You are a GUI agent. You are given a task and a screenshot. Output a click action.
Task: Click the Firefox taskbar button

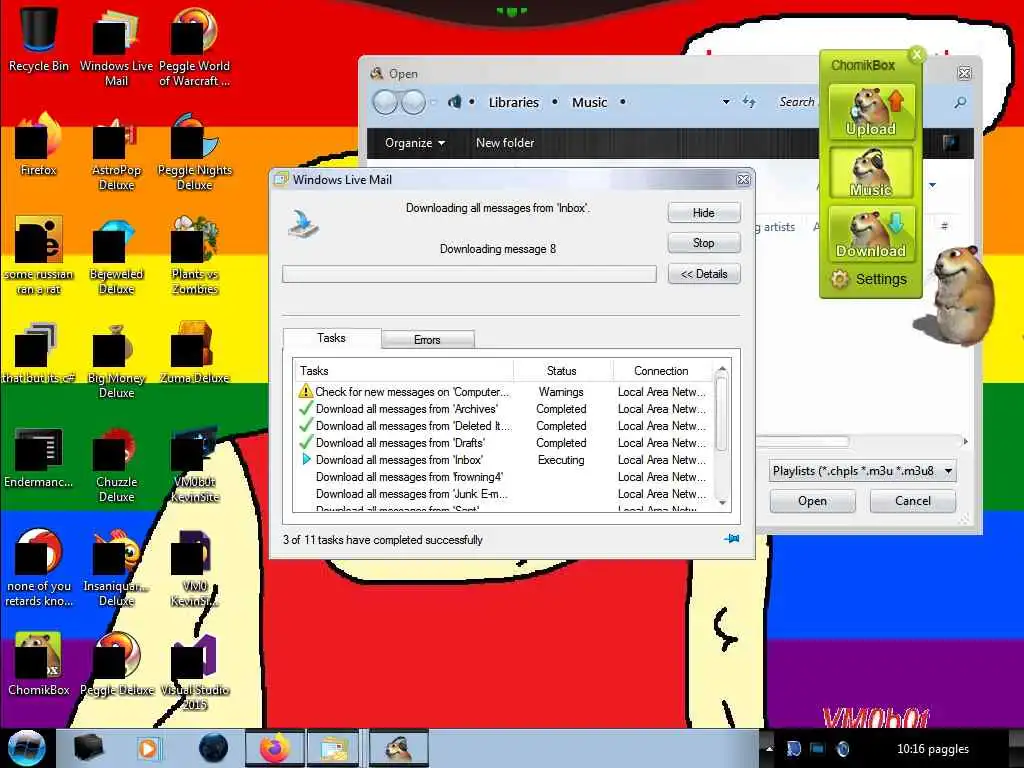[x=275, y=748]
